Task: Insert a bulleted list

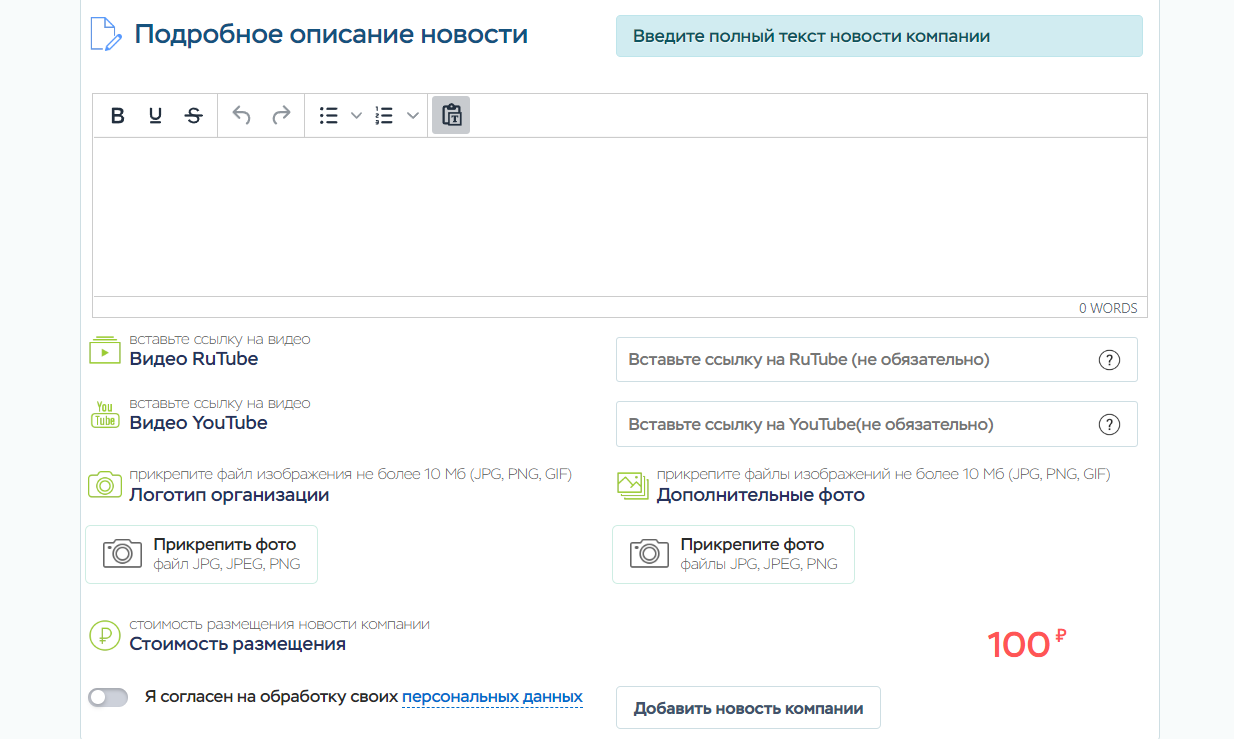Action: click(x=328, y=116)
